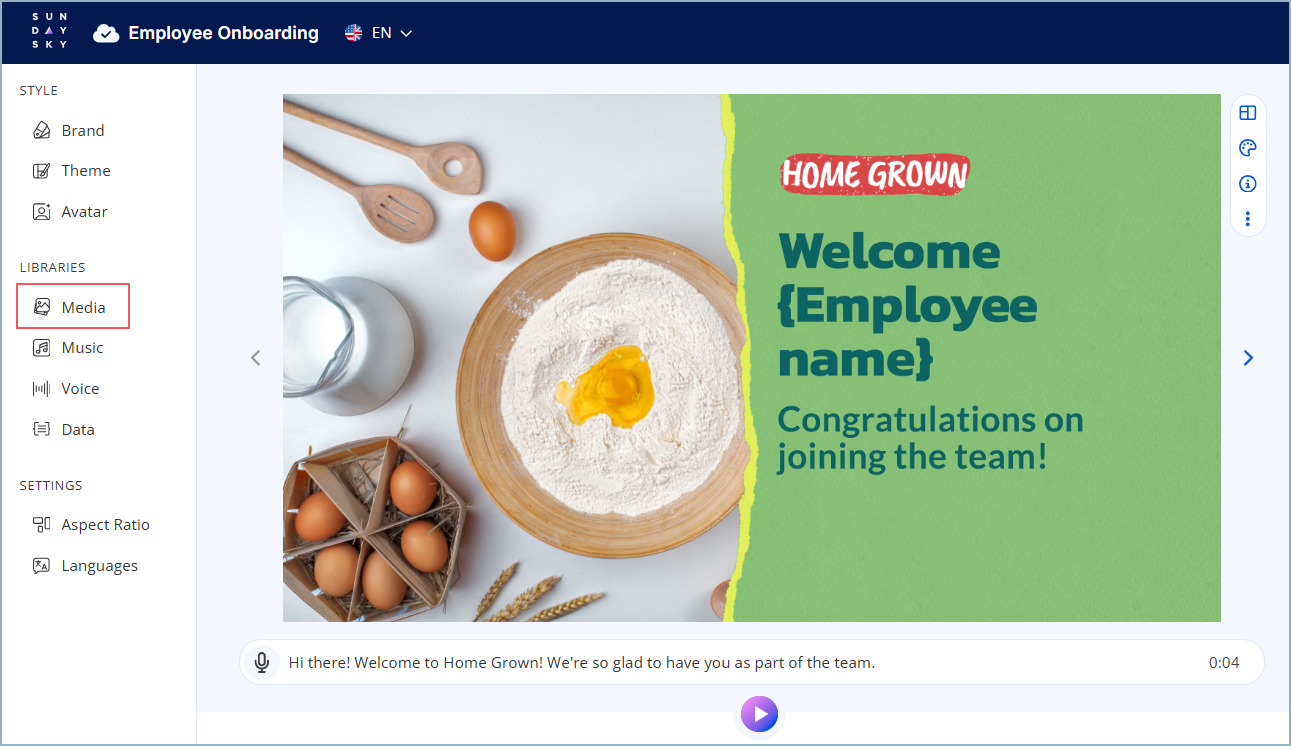The height and width of the screenshot is (746, 1291).
Task: Open the Voice library
Action: pos(66,389)
